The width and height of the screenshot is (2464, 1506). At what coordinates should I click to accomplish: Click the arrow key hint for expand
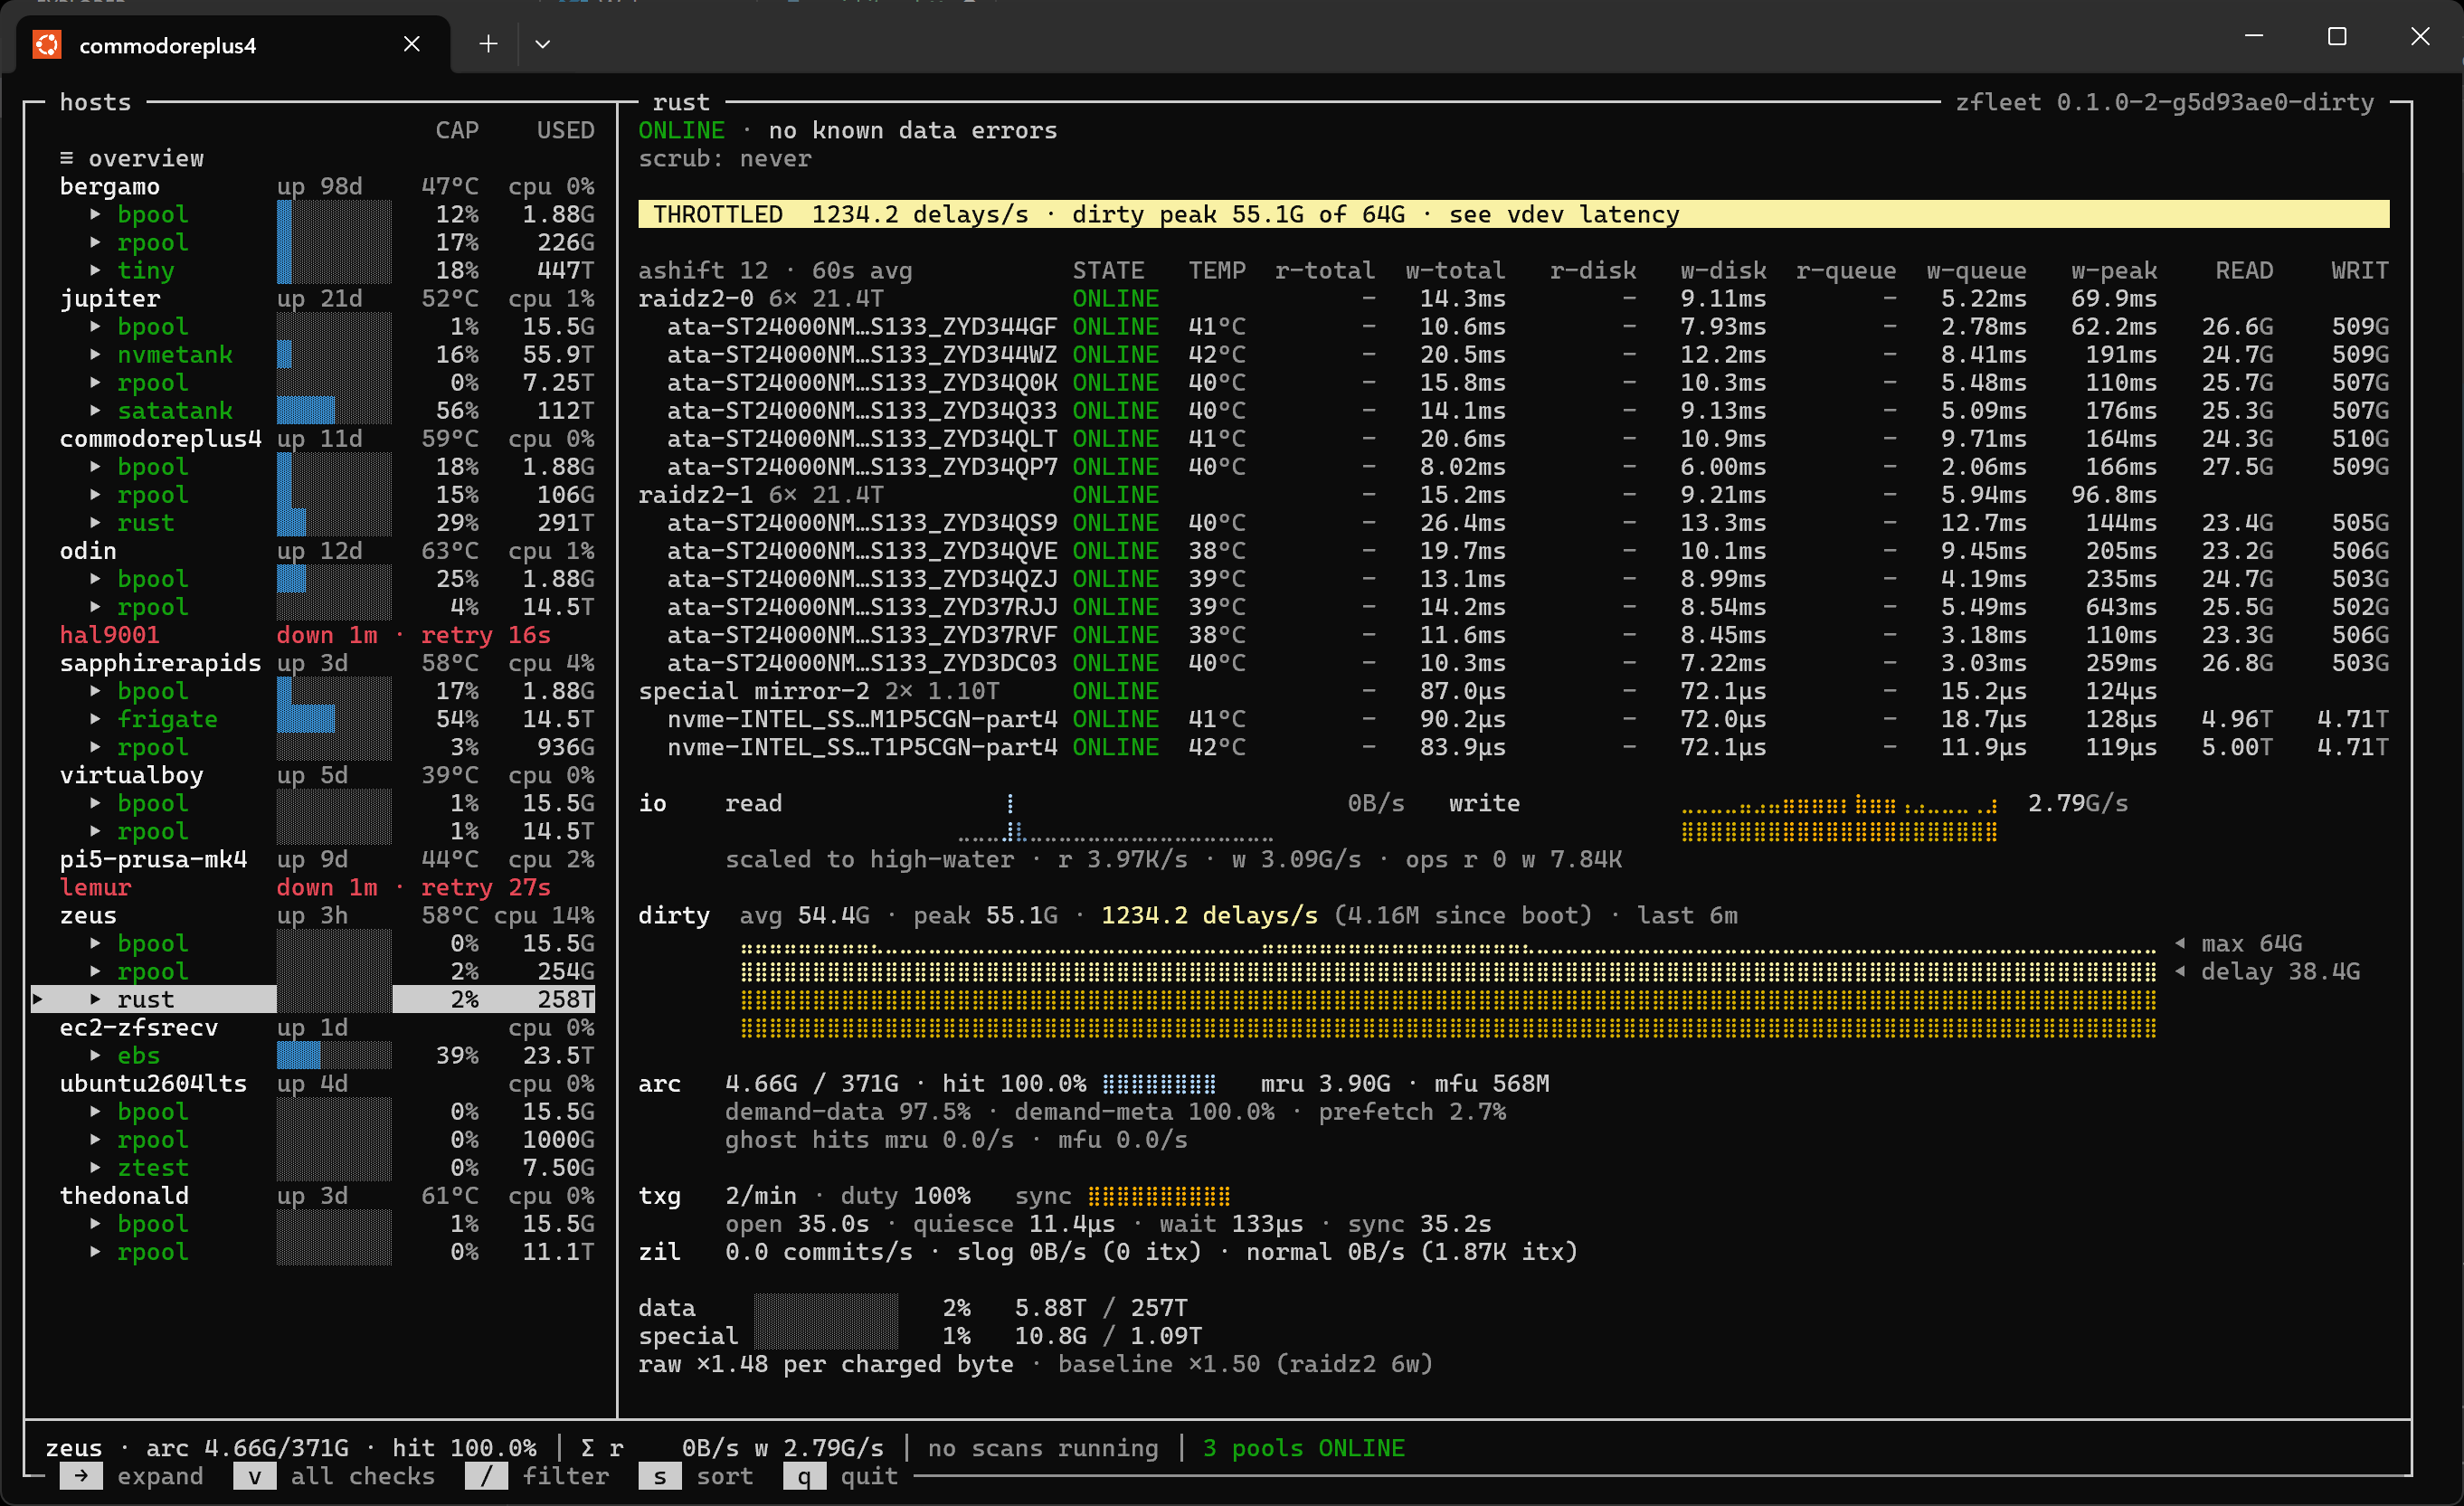(81, 1476)
